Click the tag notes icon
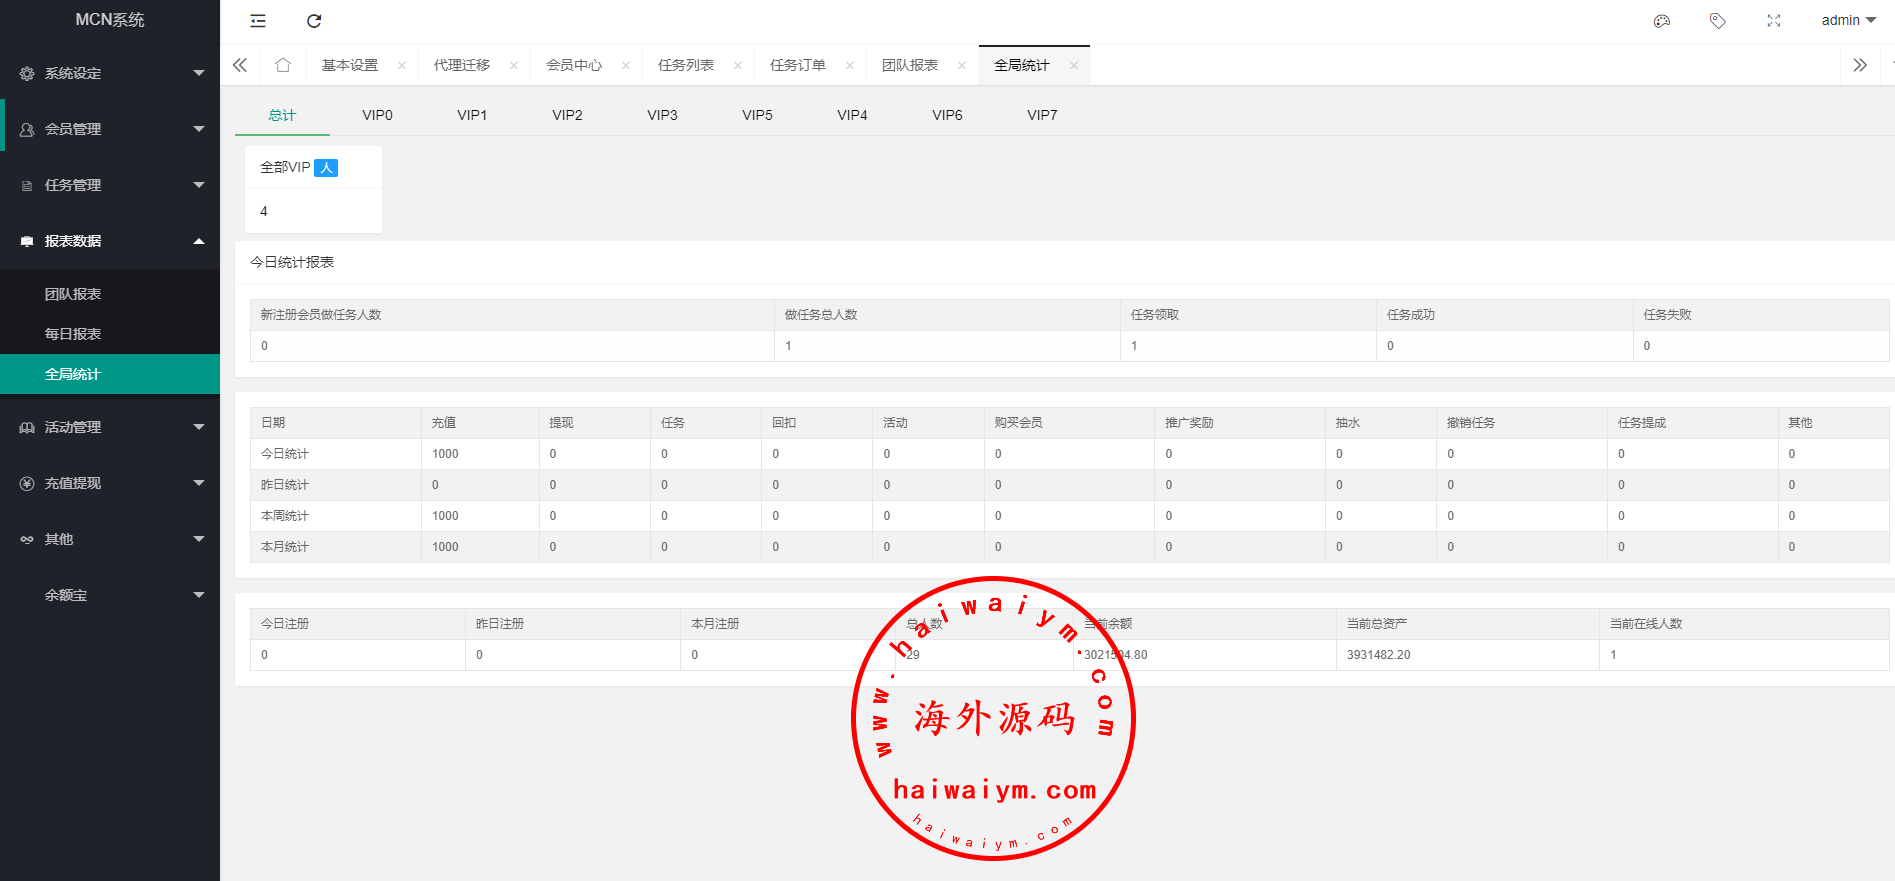The image size is (1895, 881). click(1718, 21)
